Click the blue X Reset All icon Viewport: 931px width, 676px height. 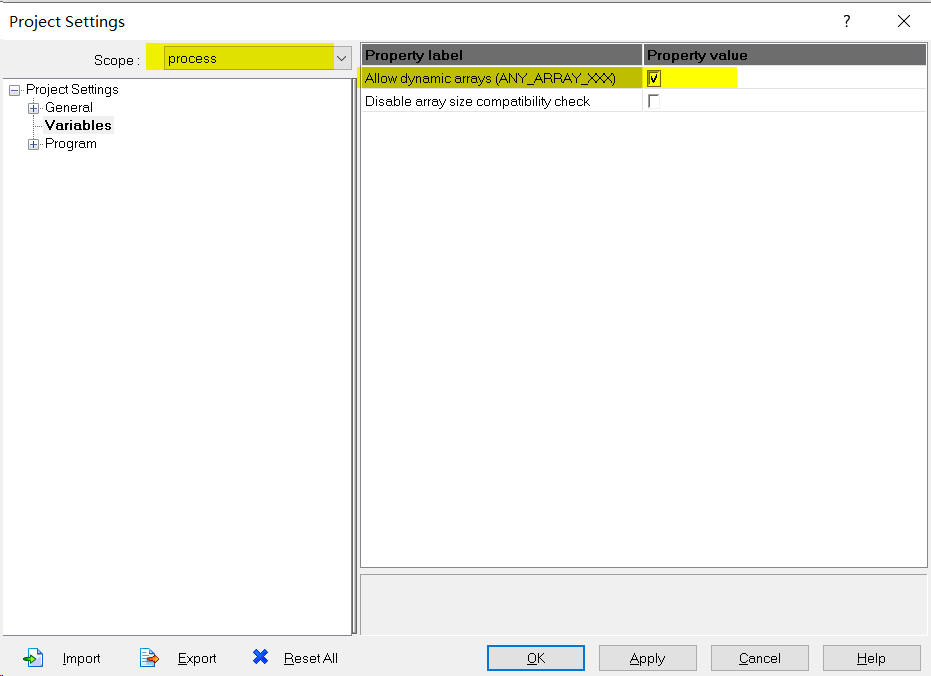[x=260, y=656]
